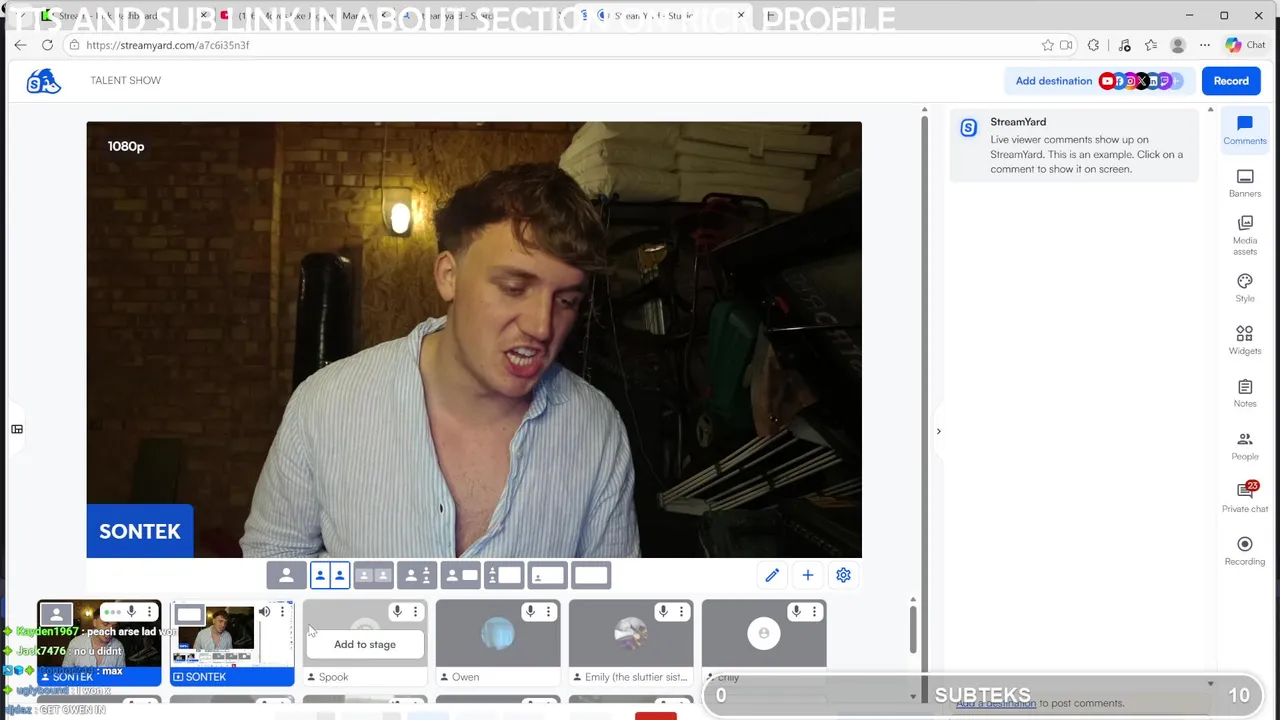The width and height of the screenshot is (1280, 720).
Task: Choose the two-person side-by-side layout
Action: pos(330,575)
